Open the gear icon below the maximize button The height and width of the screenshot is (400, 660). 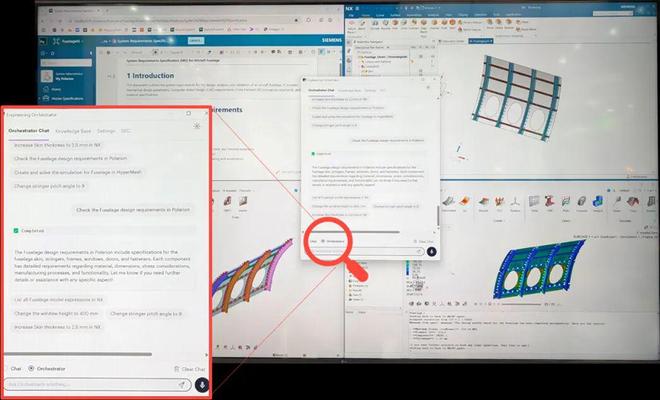197,127
